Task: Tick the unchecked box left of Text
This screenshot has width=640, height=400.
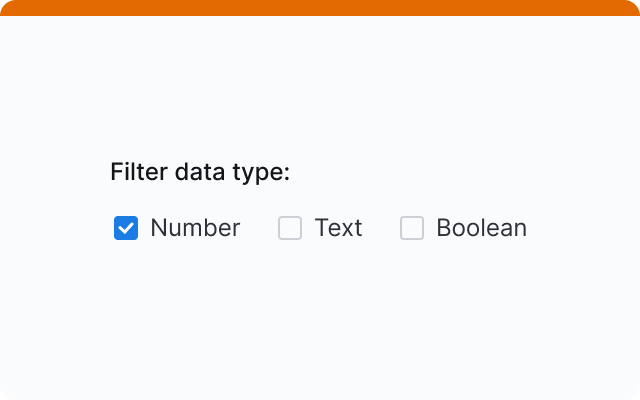Action: 290,229
